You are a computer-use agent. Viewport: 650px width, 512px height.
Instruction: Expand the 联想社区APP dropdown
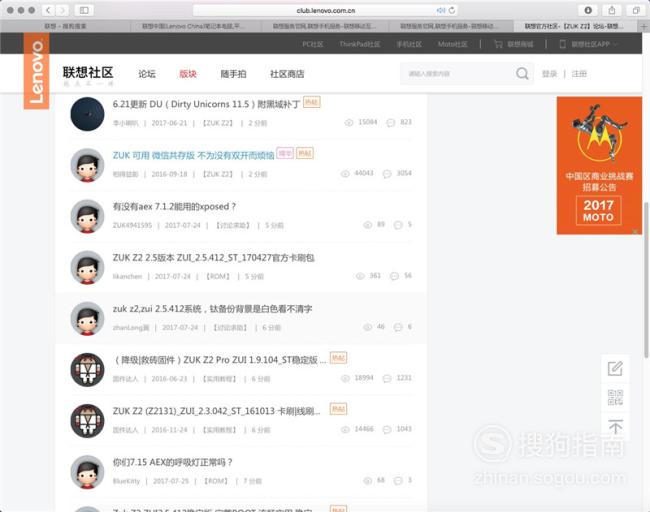click(x=589, y=44)
